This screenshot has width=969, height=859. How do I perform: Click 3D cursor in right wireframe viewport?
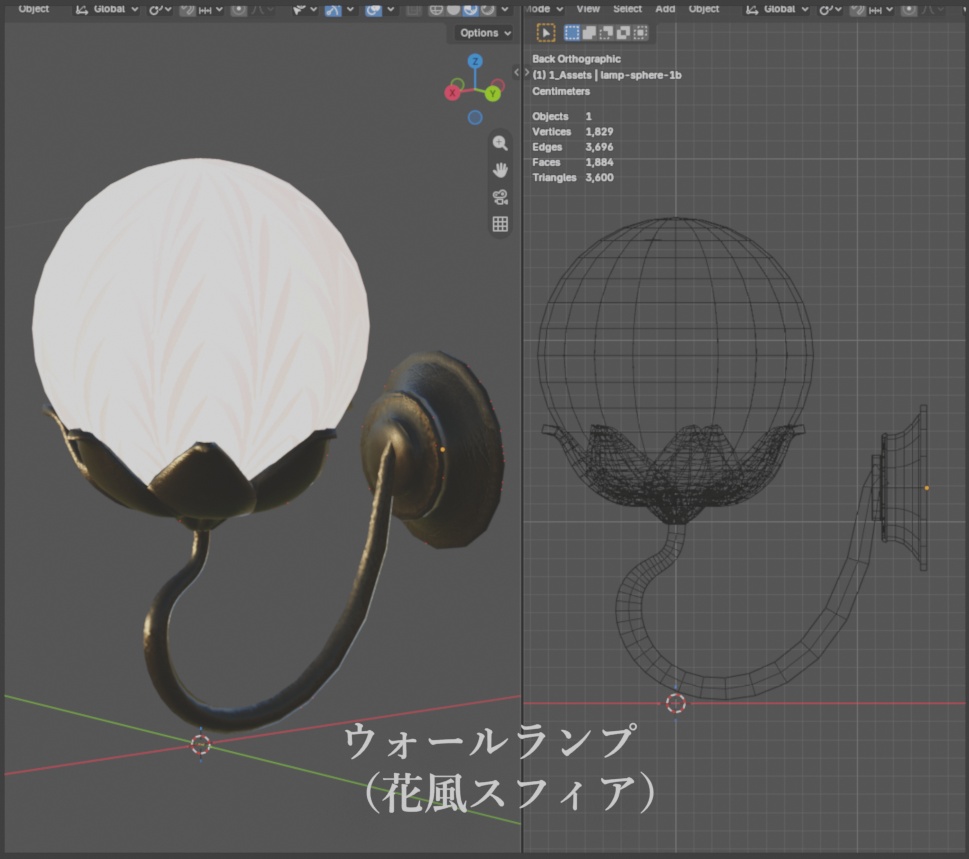click(675, 703)
